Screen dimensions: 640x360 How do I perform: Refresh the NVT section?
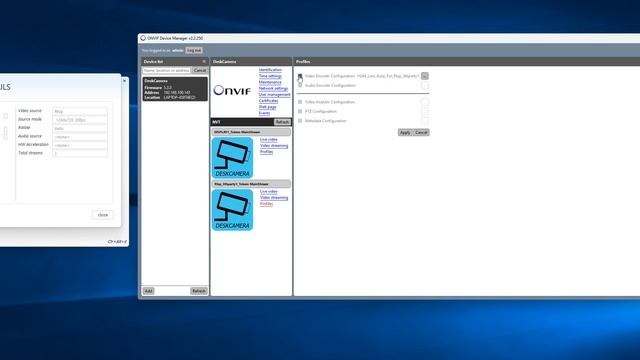282,122
